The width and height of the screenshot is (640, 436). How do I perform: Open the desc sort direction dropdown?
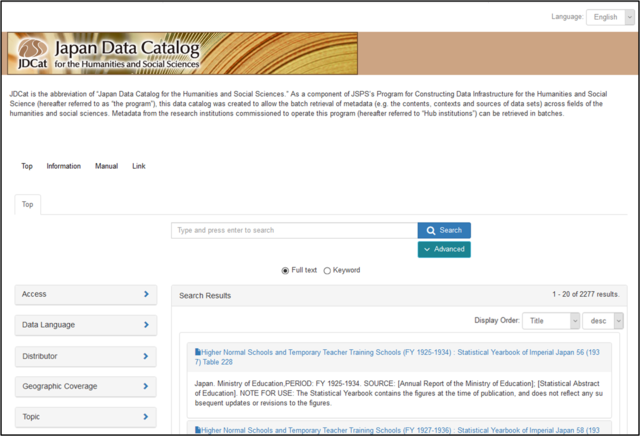pos(603,321)
